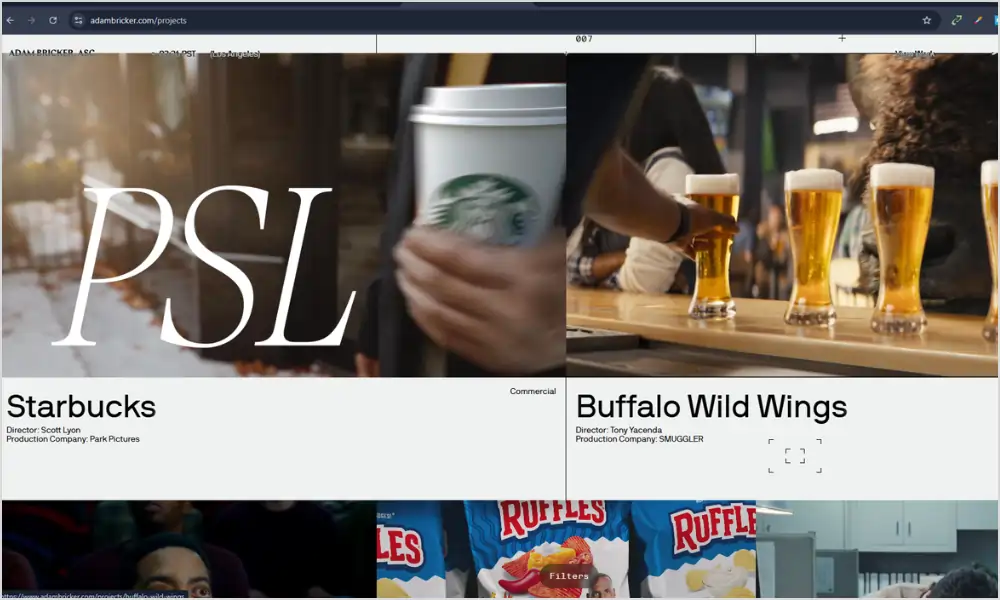Open the dark cinema audience thumbnail

tap(189, 549)
